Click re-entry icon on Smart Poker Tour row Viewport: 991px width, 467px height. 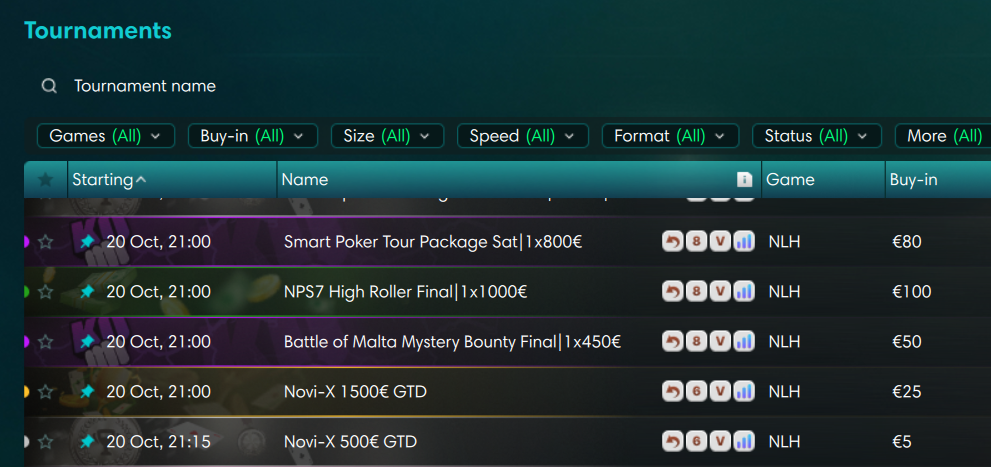click(673, 241)
